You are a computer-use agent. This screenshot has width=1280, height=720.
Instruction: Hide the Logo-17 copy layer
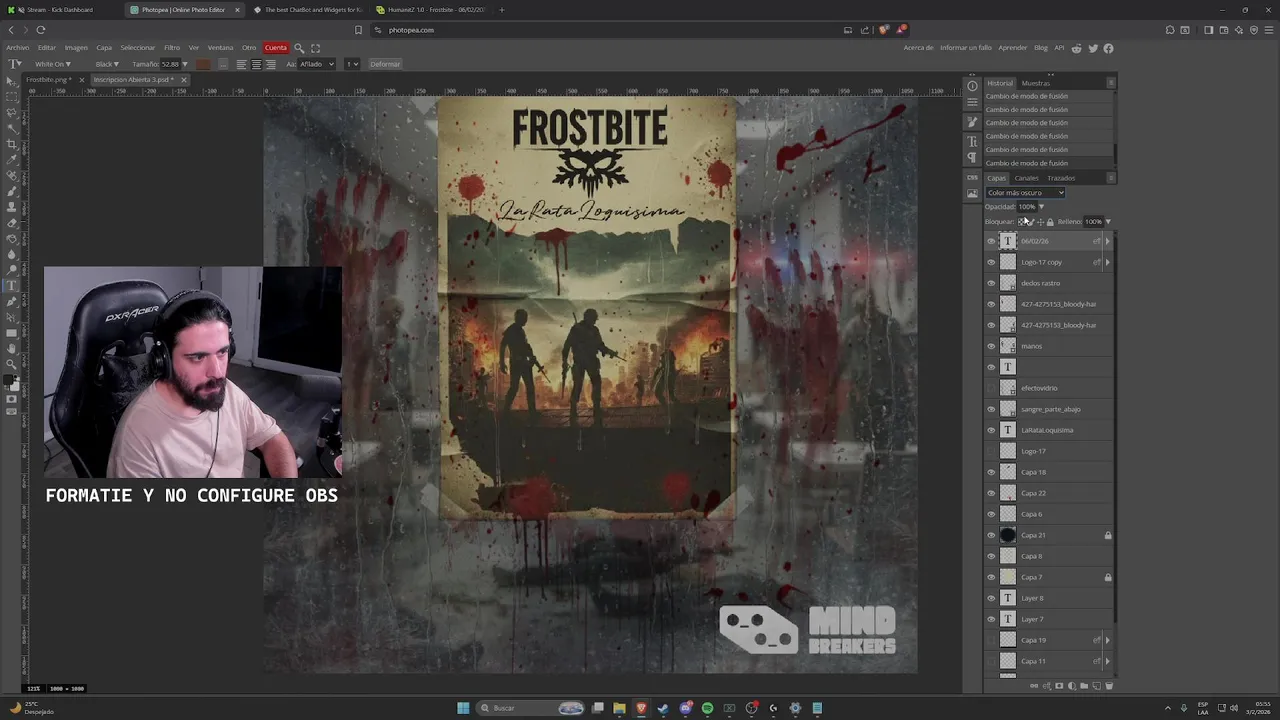coord(991,262)
